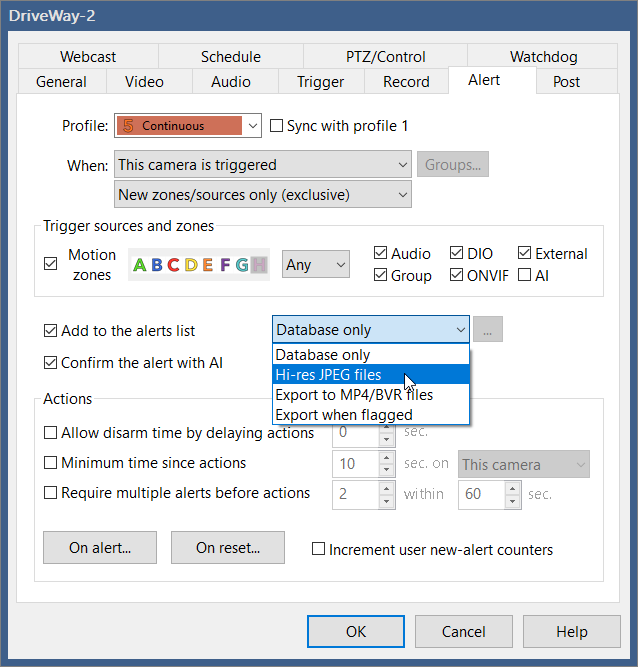Switch to the Trigger tab

(321, 82)
